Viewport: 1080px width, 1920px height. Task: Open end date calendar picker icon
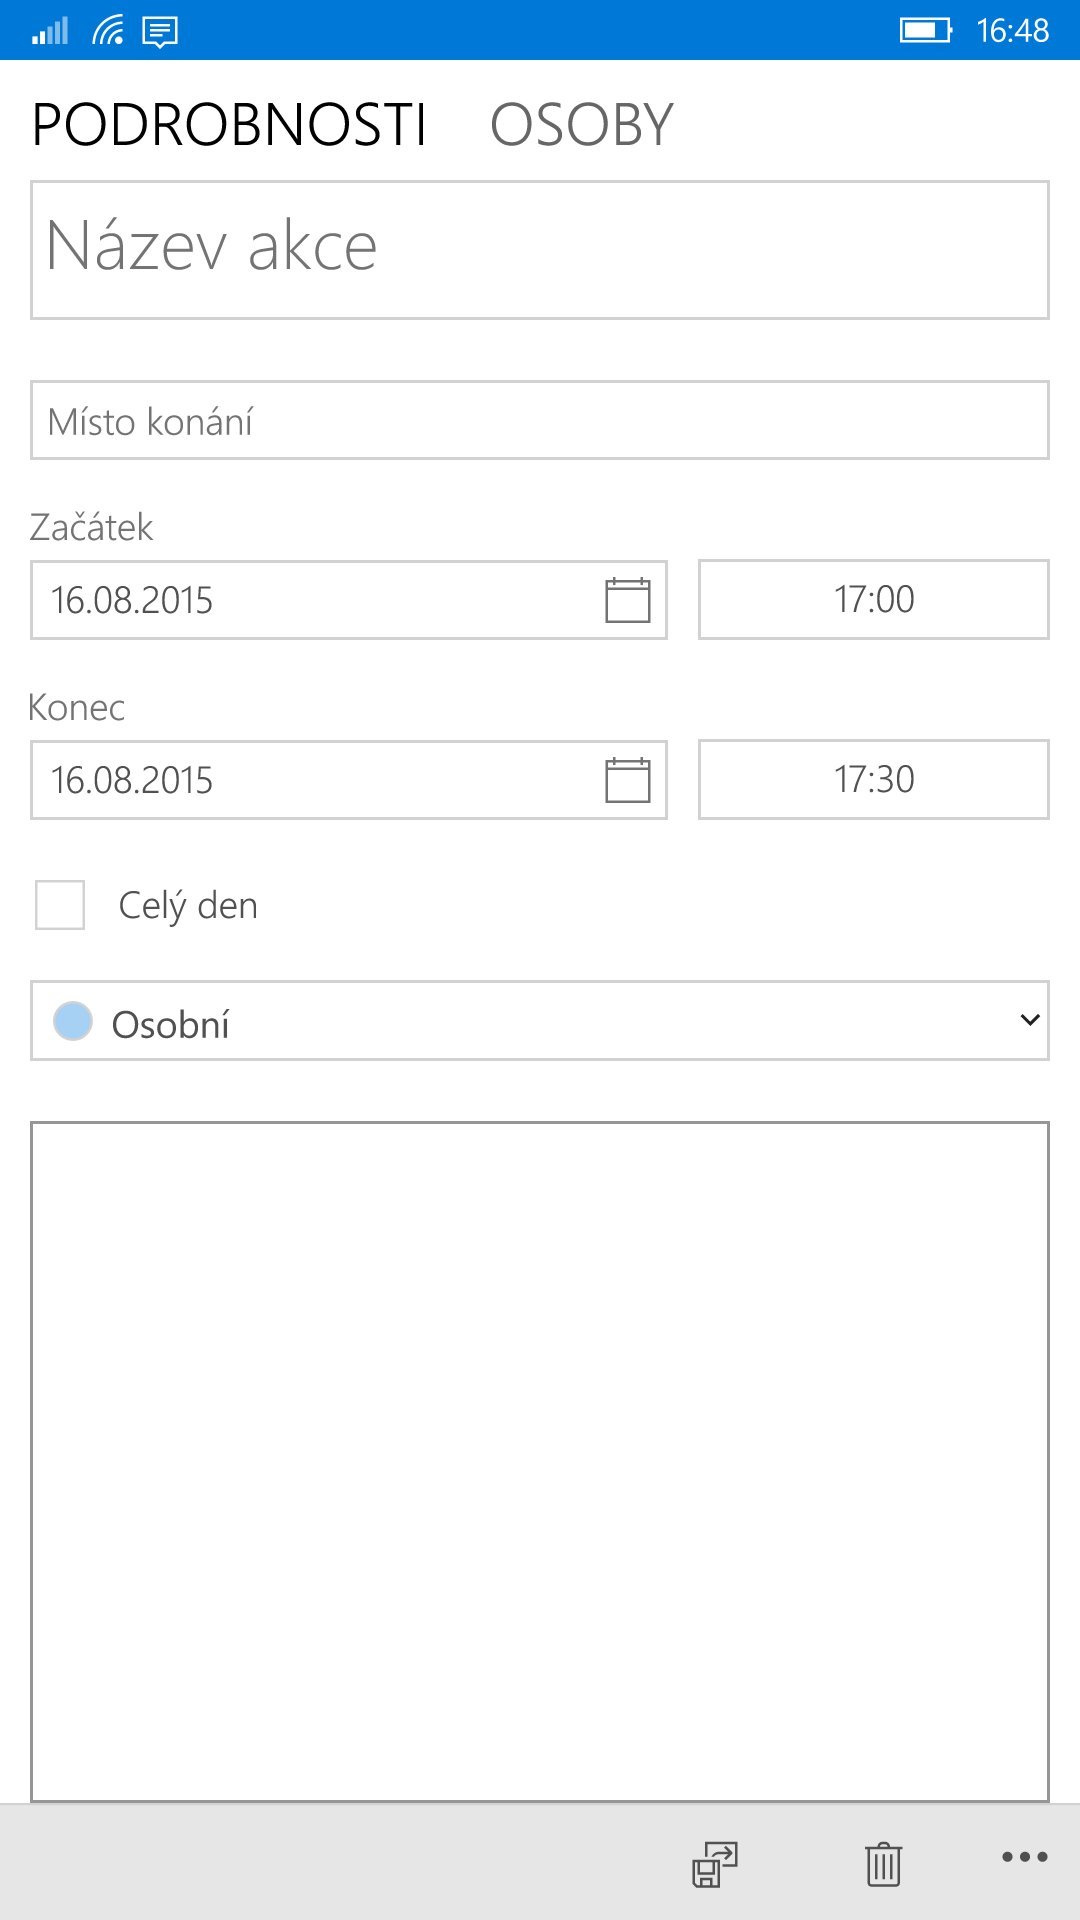click(628, 780)
